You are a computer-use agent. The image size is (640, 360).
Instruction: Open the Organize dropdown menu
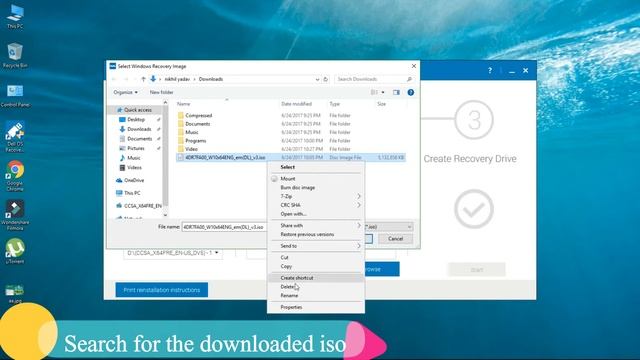tap(125, 93)
